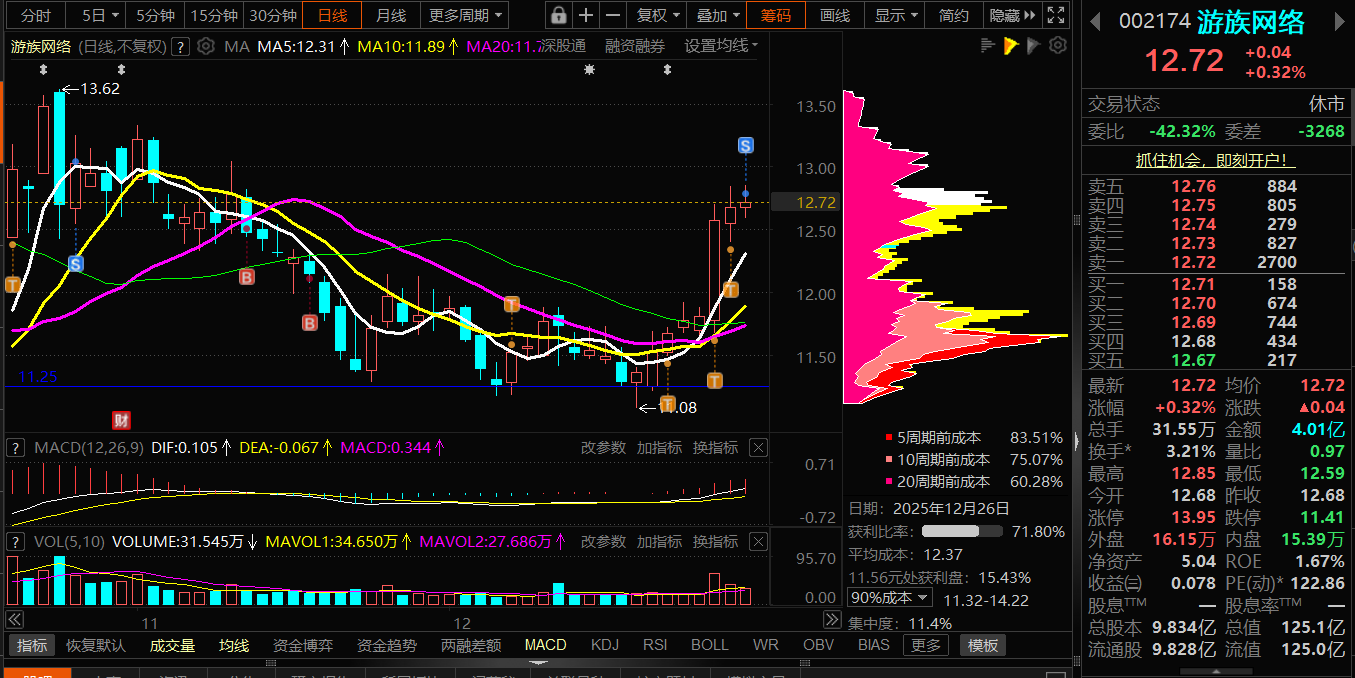Open 设置均线 moving average settings dropdown
The image size is (1355, 678).
point(721,46)
